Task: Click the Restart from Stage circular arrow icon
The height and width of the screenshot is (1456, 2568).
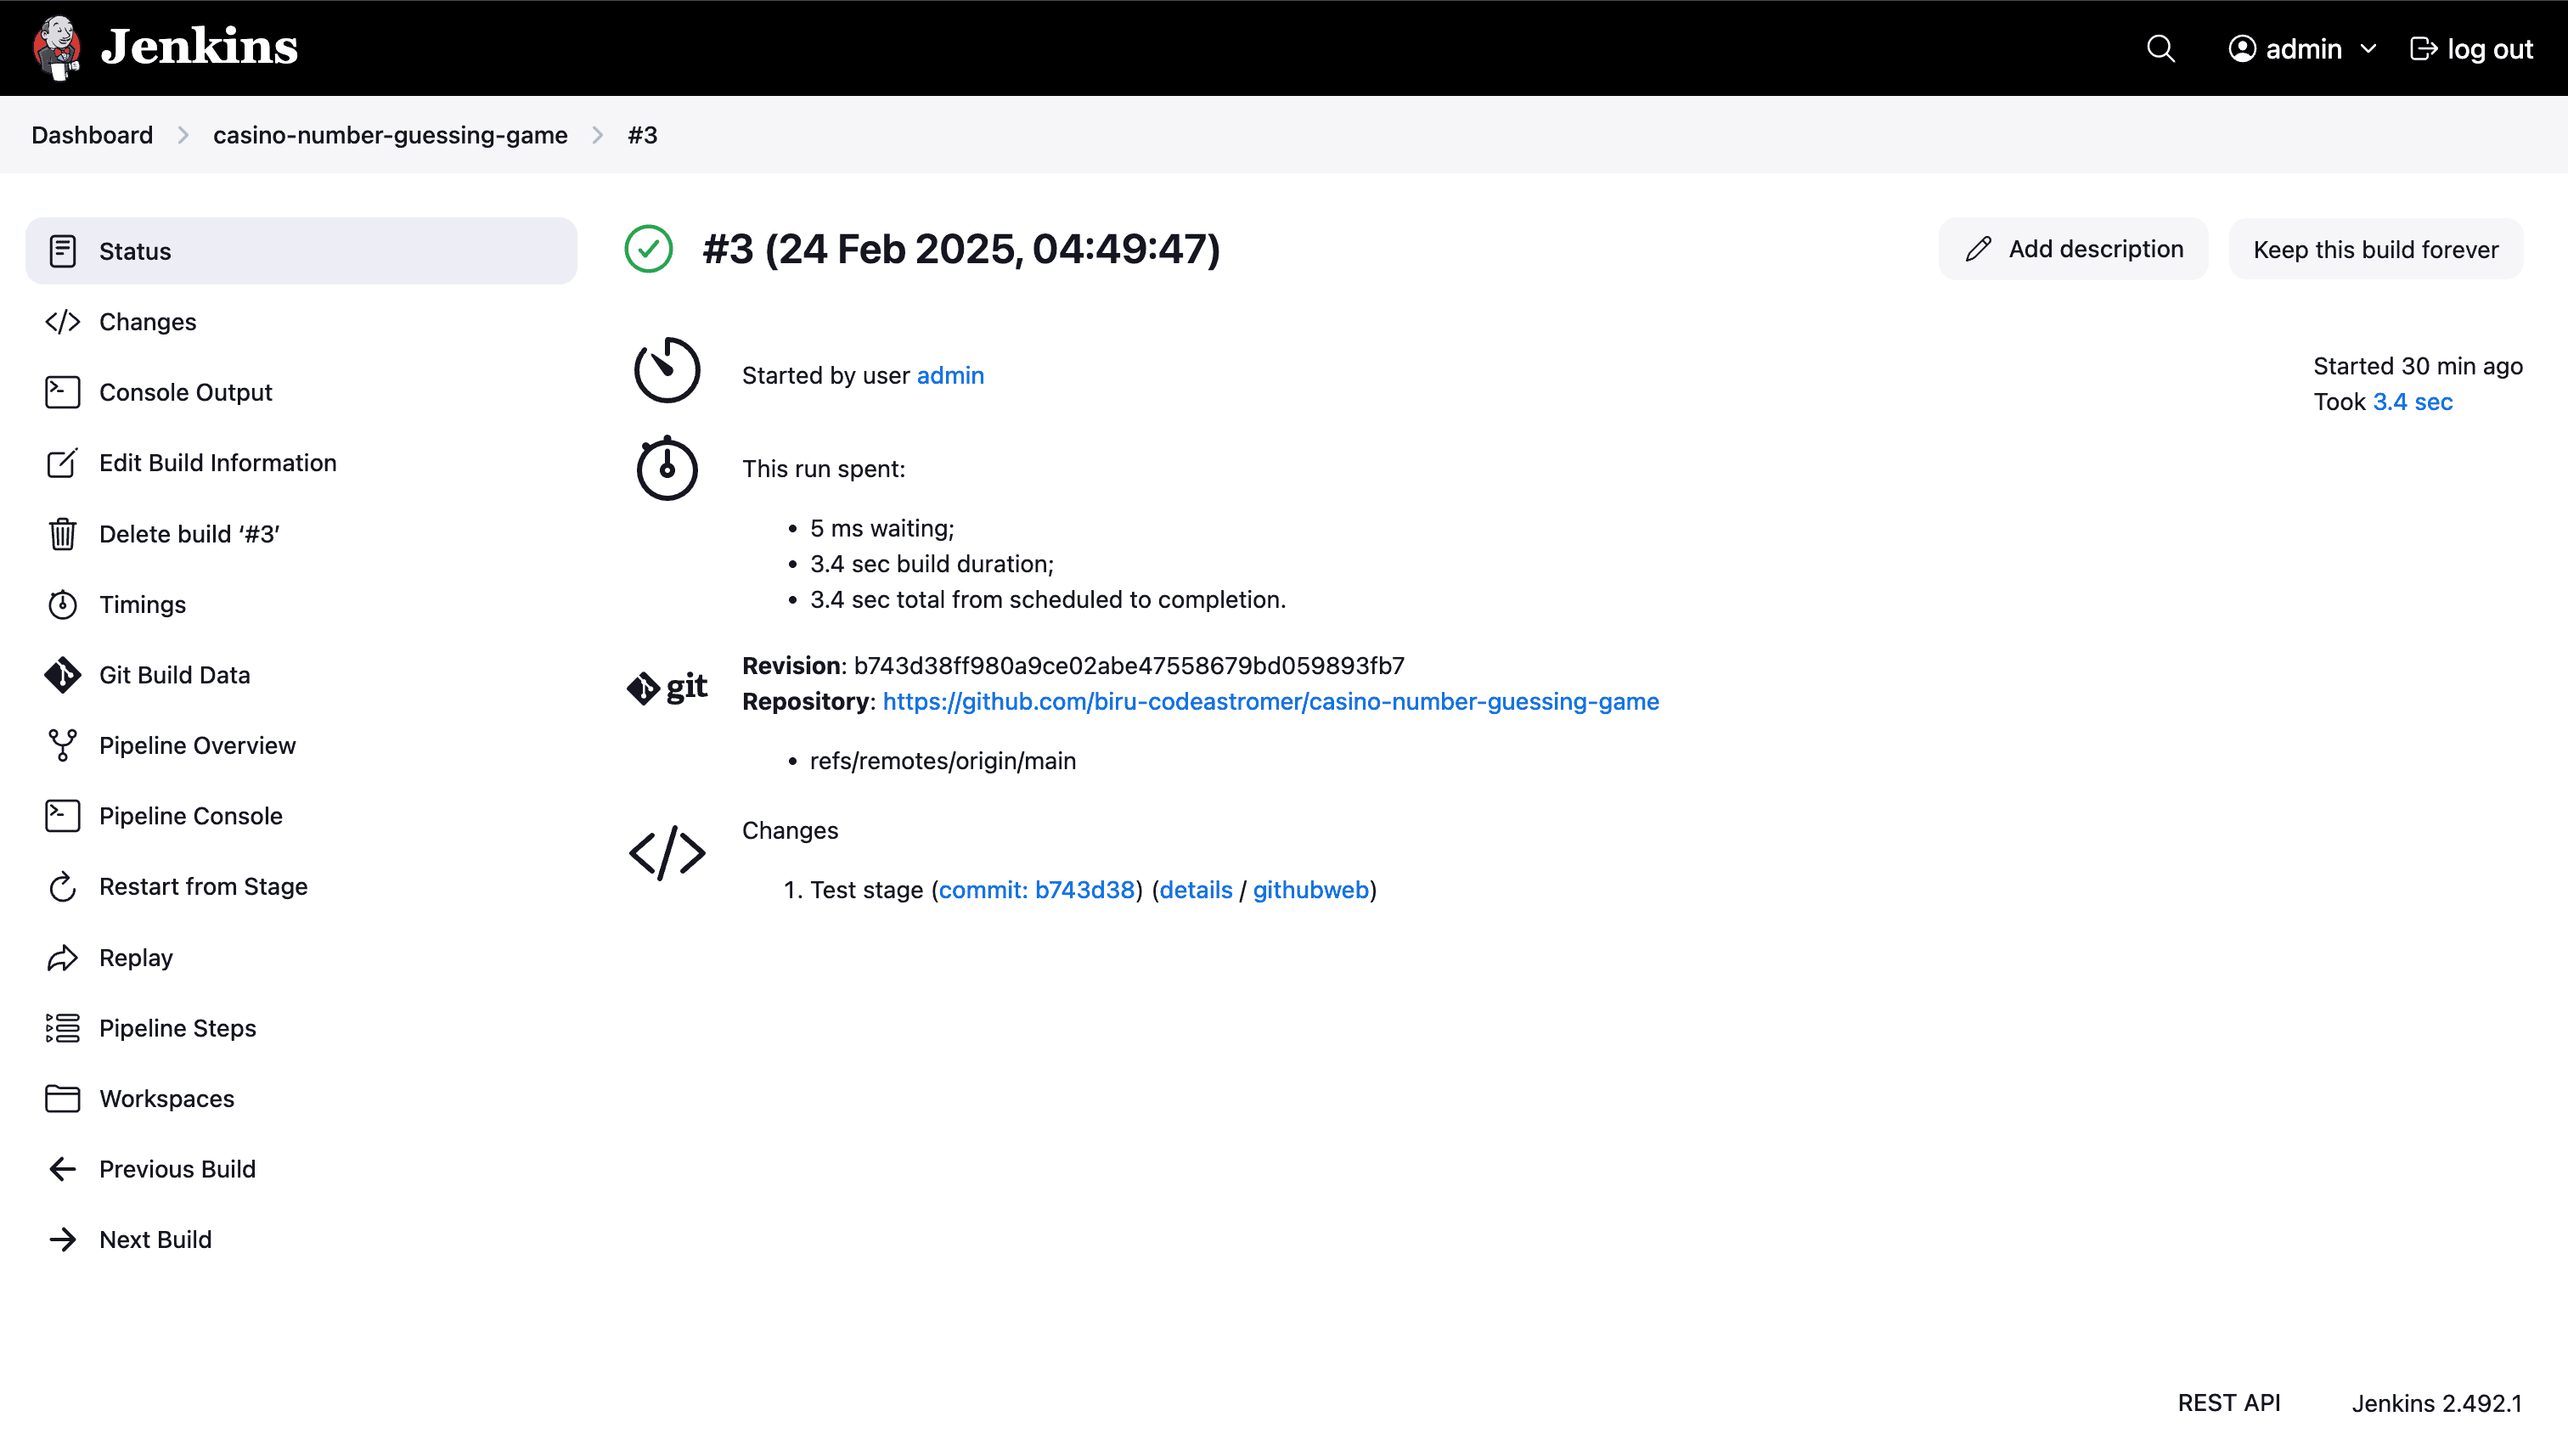Action: click(62, 887)
